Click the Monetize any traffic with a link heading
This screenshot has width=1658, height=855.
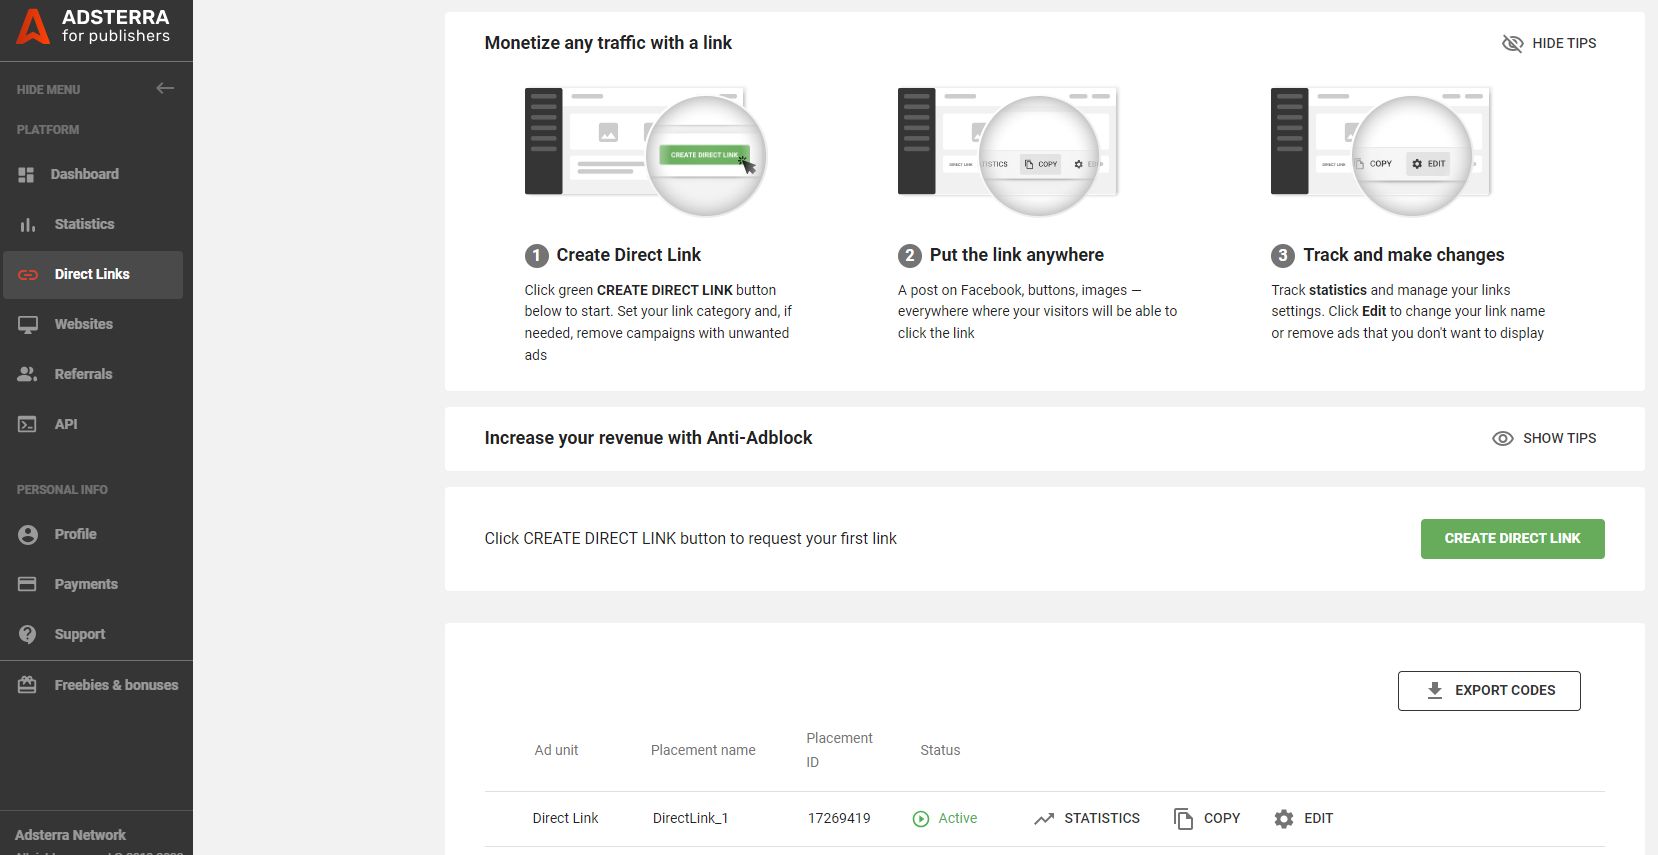click(608, 43)
